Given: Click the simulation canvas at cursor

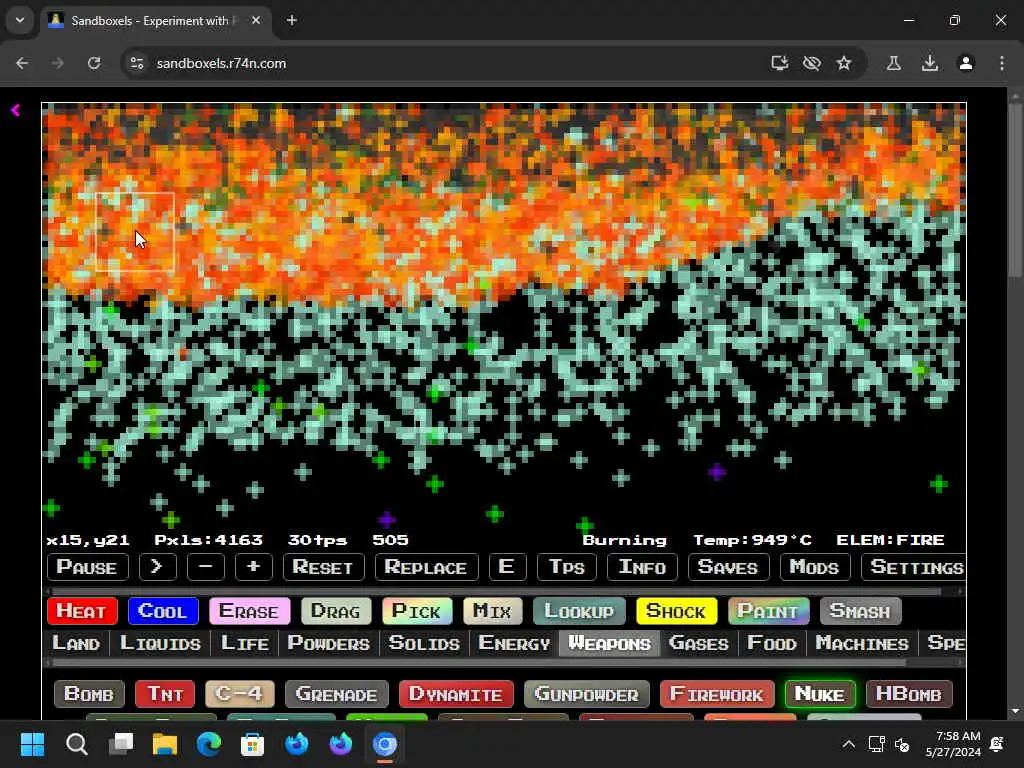Looking at the screenshot, I should coord(135,231).
